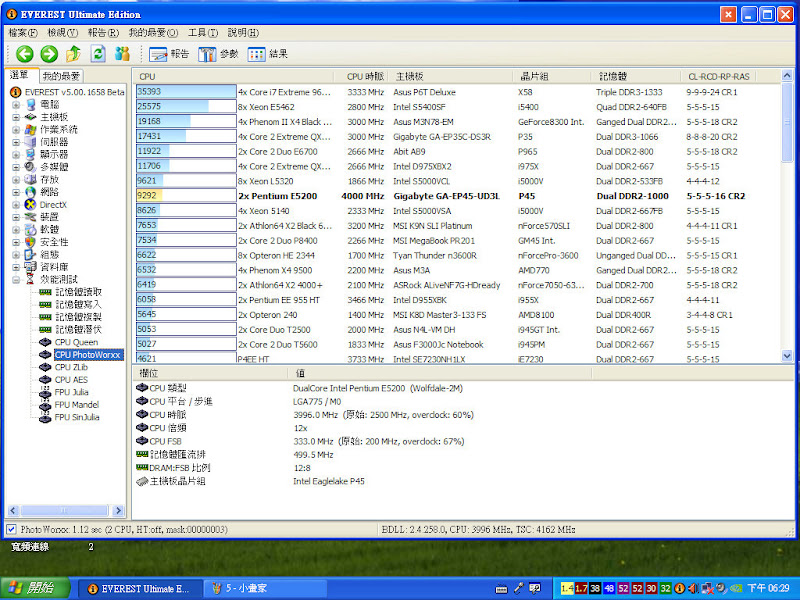Viewport: 800px width, 600px height.
Task: Open the 檔案(F) menu
Action: (24, 33)
